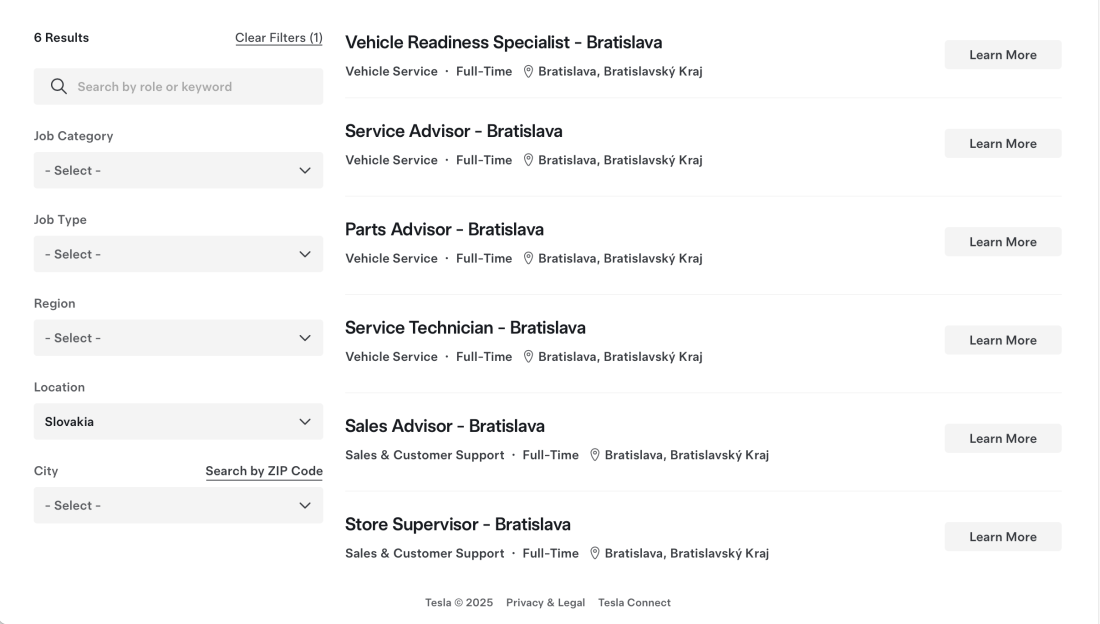1100x624 pixels.
Task: Click location pin icon for Vehicle Readiness Specialist
Action: [528, 72]
